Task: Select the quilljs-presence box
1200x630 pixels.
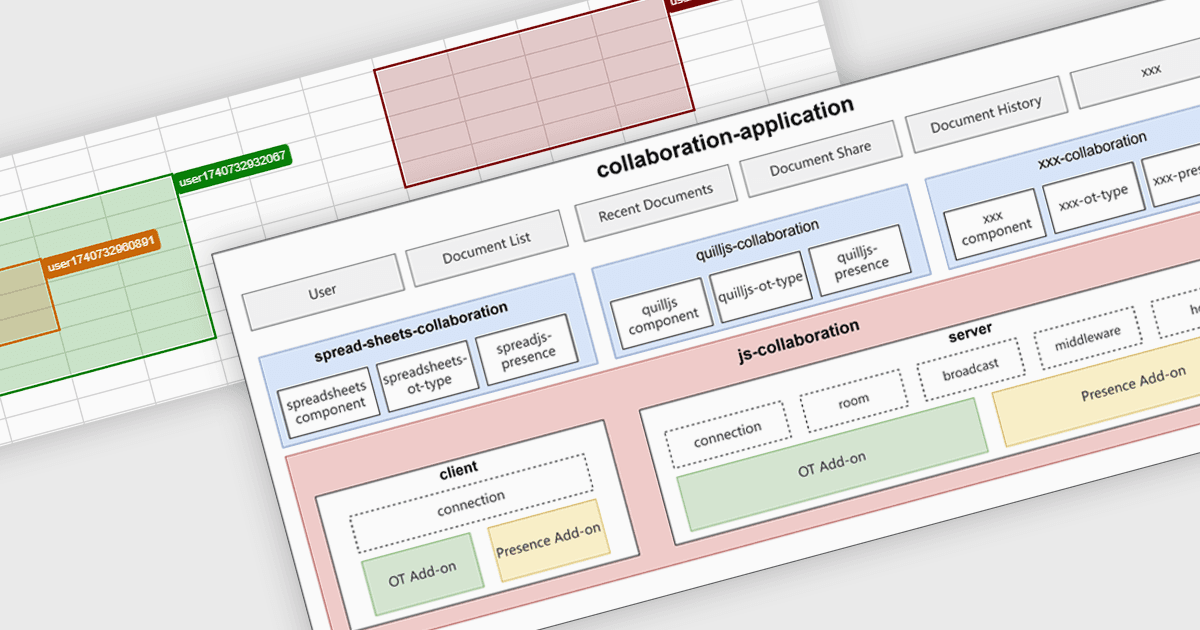Action: click(862, 258)
